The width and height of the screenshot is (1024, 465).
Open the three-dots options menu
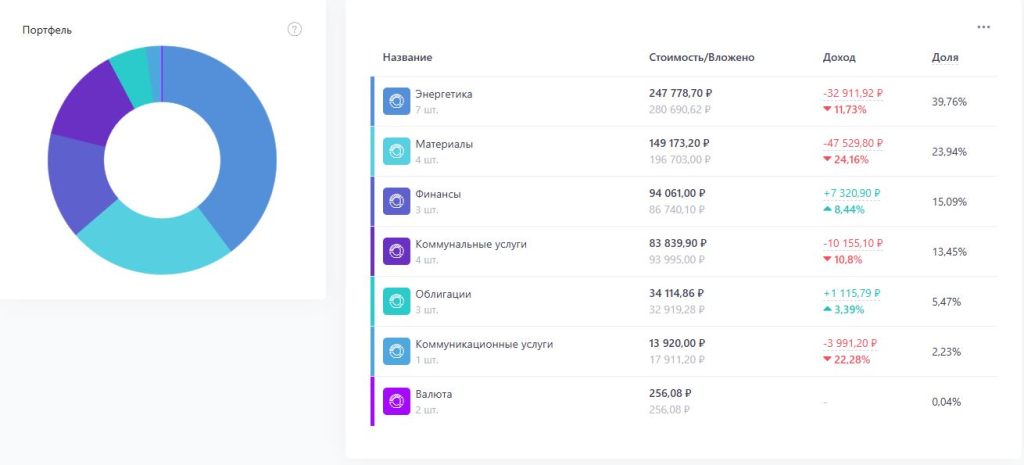[983, 27]
